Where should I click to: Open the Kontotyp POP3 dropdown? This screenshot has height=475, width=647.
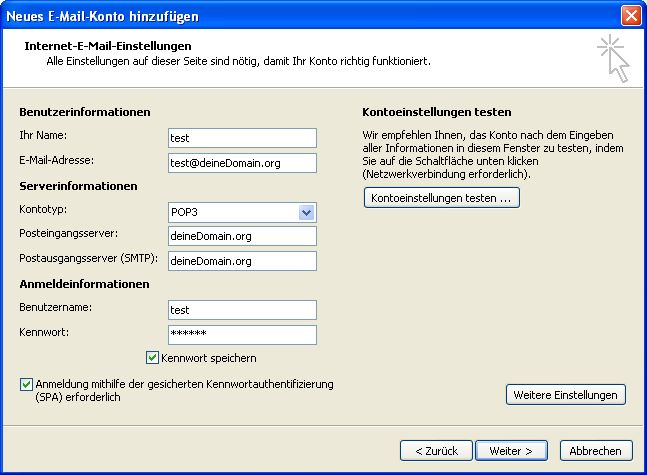point(307,212)
